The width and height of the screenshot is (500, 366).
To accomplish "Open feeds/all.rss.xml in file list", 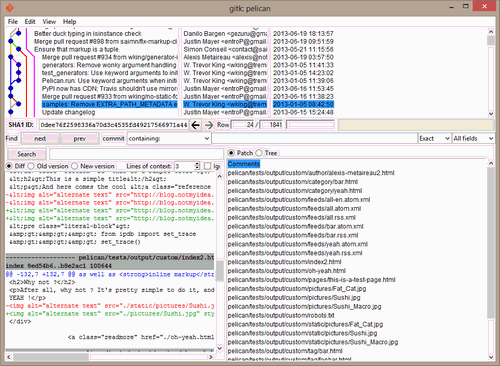I will click(x=292, y=217).
